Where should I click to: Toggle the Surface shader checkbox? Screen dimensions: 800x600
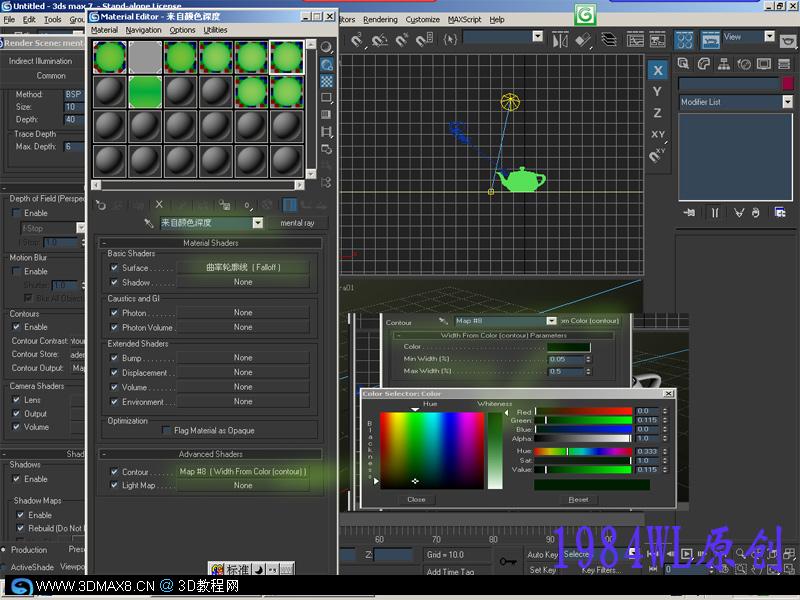[x=115, y=268]
